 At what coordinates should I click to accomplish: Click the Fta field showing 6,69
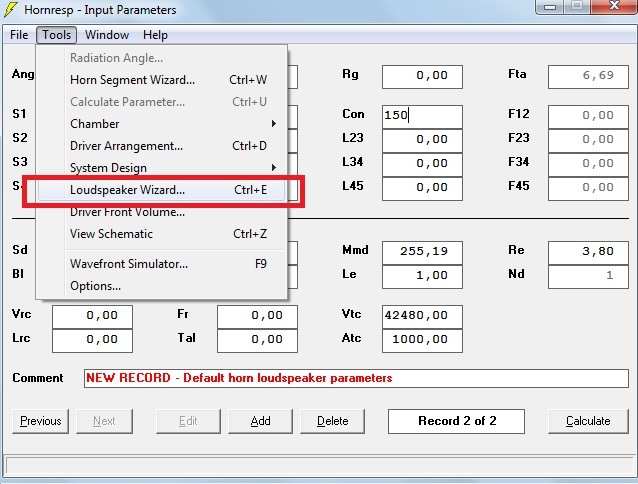click(x=588, y=76)
